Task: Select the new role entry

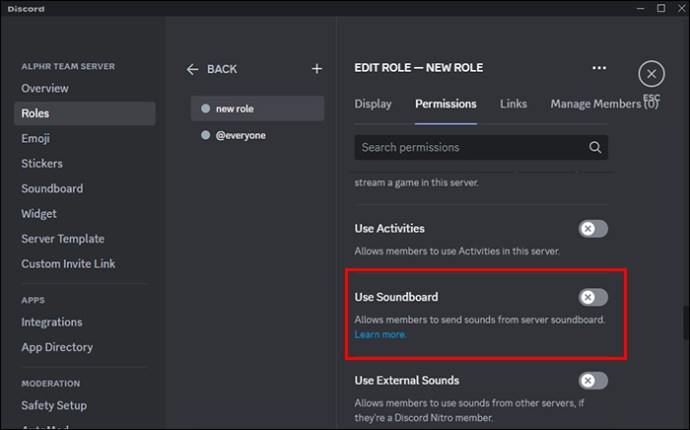Action: click(x=257, y=108)
